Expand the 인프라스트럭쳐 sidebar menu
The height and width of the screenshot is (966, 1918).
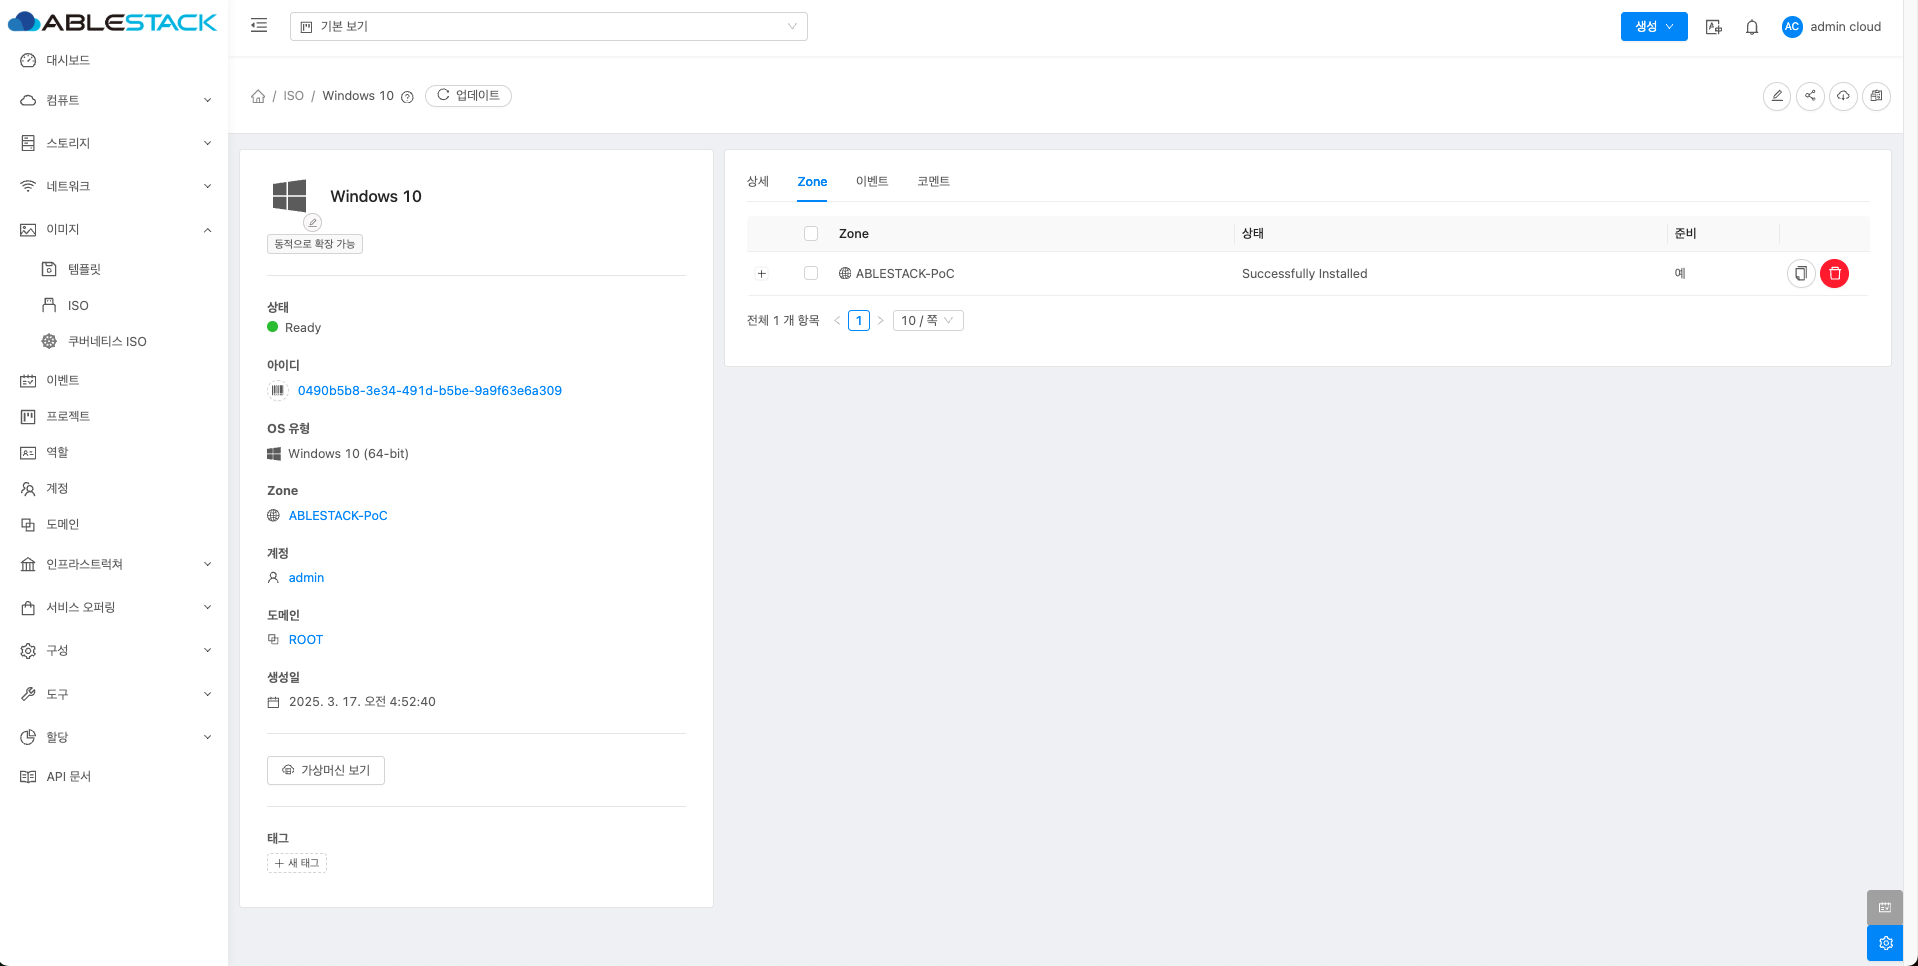(x=114, y=564)
